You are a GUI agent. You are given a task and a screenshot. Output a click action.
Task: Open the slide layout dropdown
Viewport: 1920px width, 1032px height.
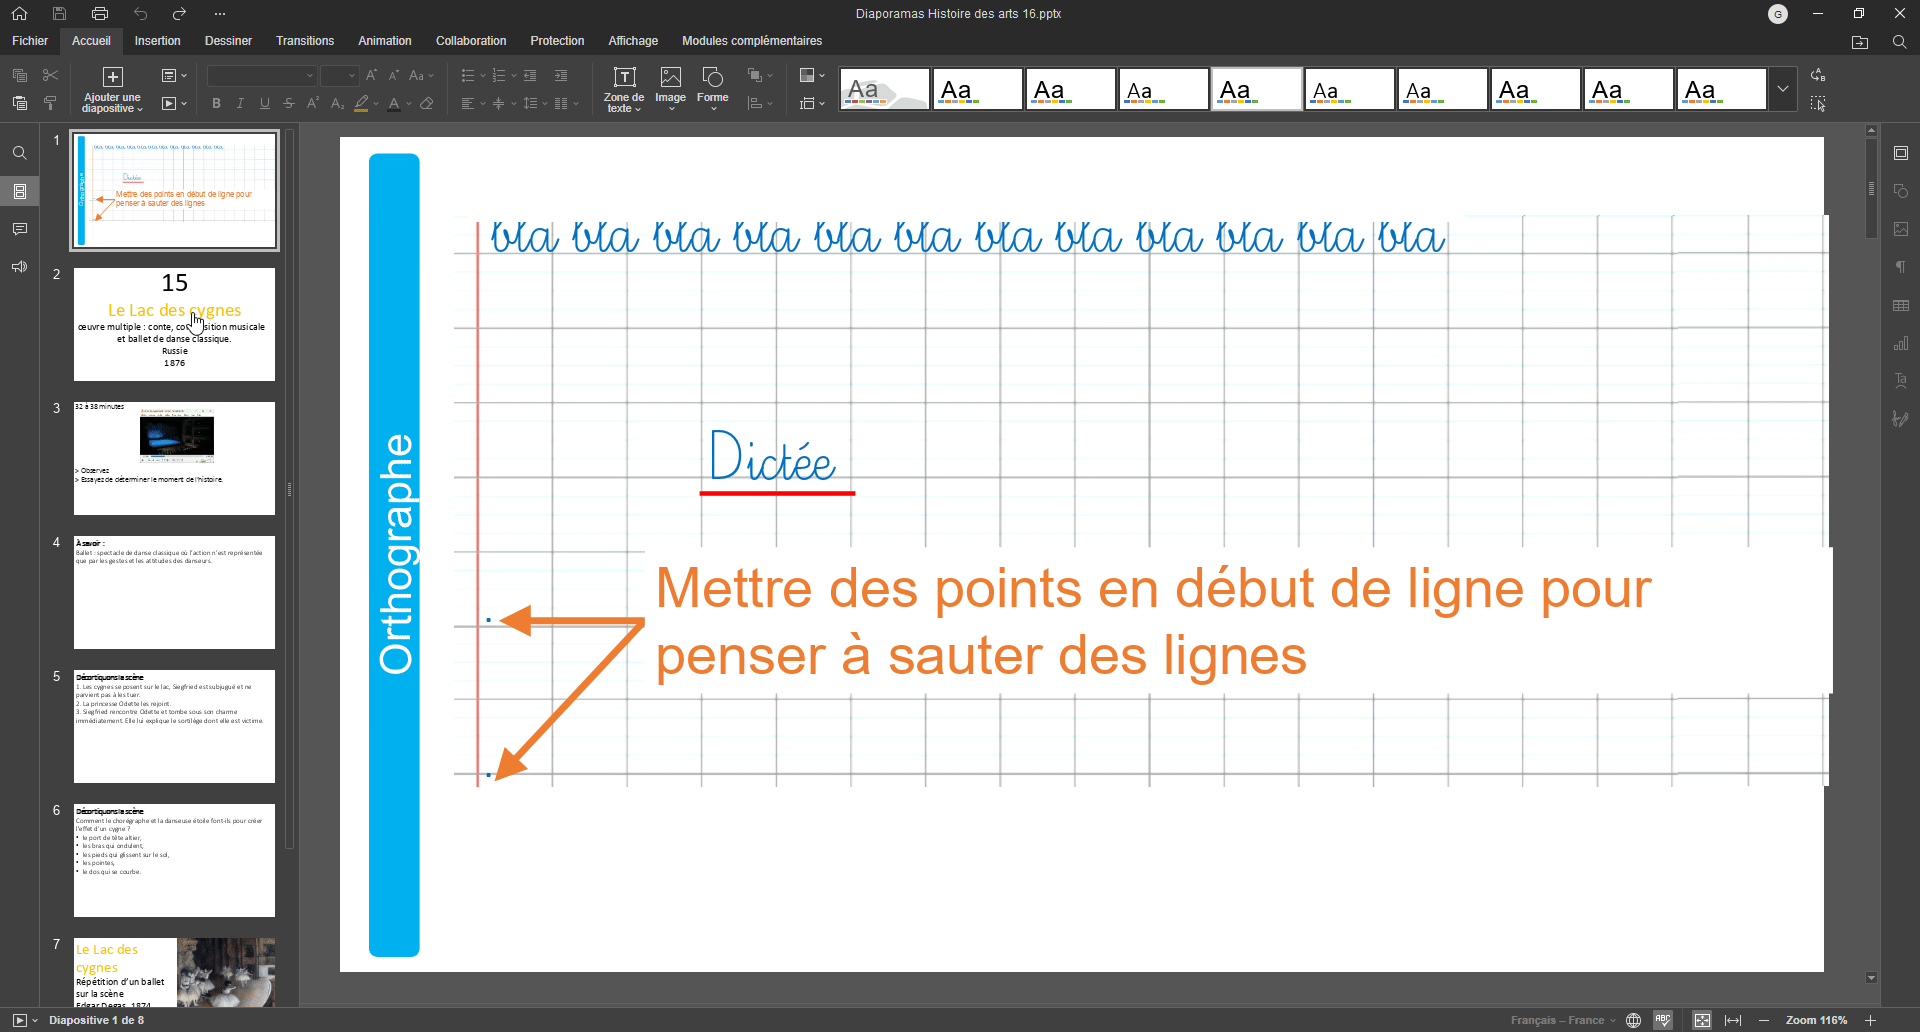tap(174, 75)
